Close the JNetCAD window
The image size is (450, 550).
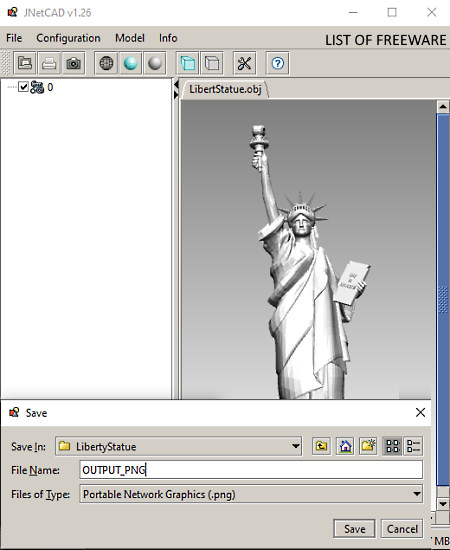[x=431, y=12]
